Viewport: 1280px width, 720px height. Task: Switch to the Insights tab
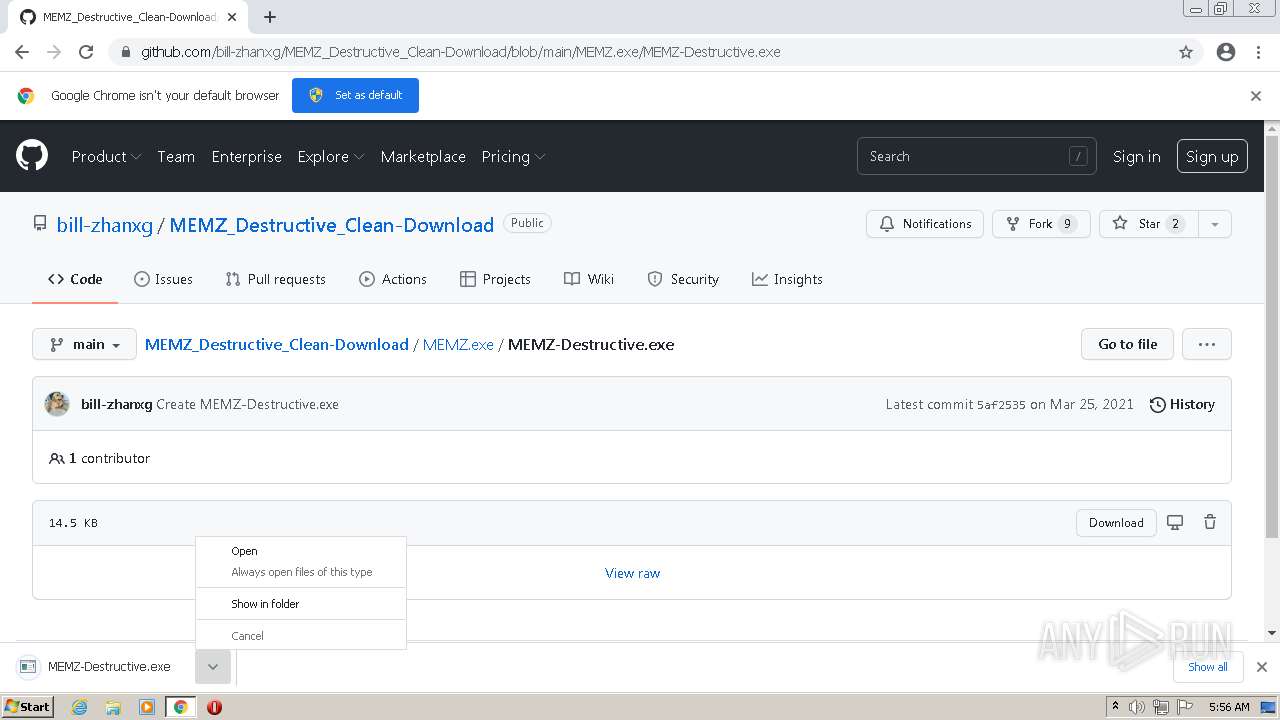tap(787, 279)
